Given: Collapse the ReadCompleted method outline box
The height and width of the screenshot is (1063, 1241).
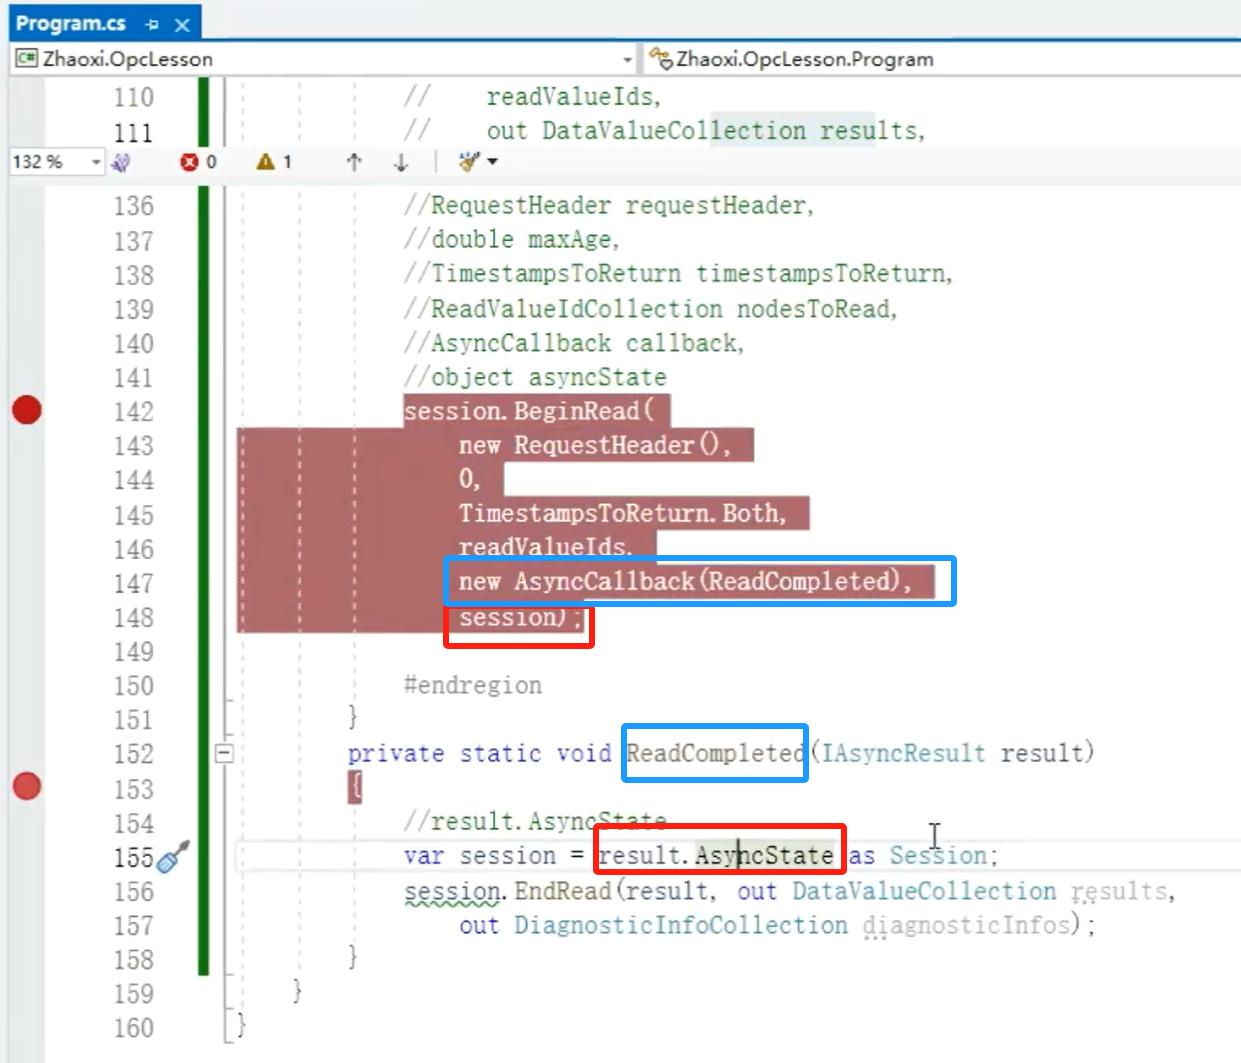Looking at the screenshot, I should [x=225, y=753].
